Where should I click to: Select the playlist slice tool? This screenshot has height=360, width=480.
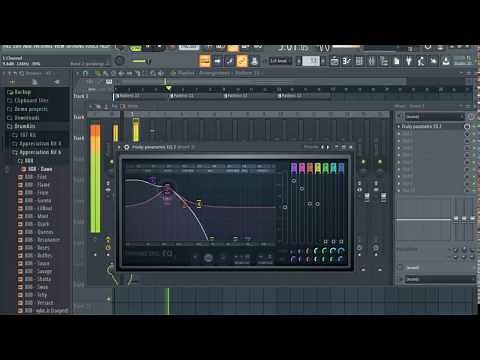(x=137, y=73)
